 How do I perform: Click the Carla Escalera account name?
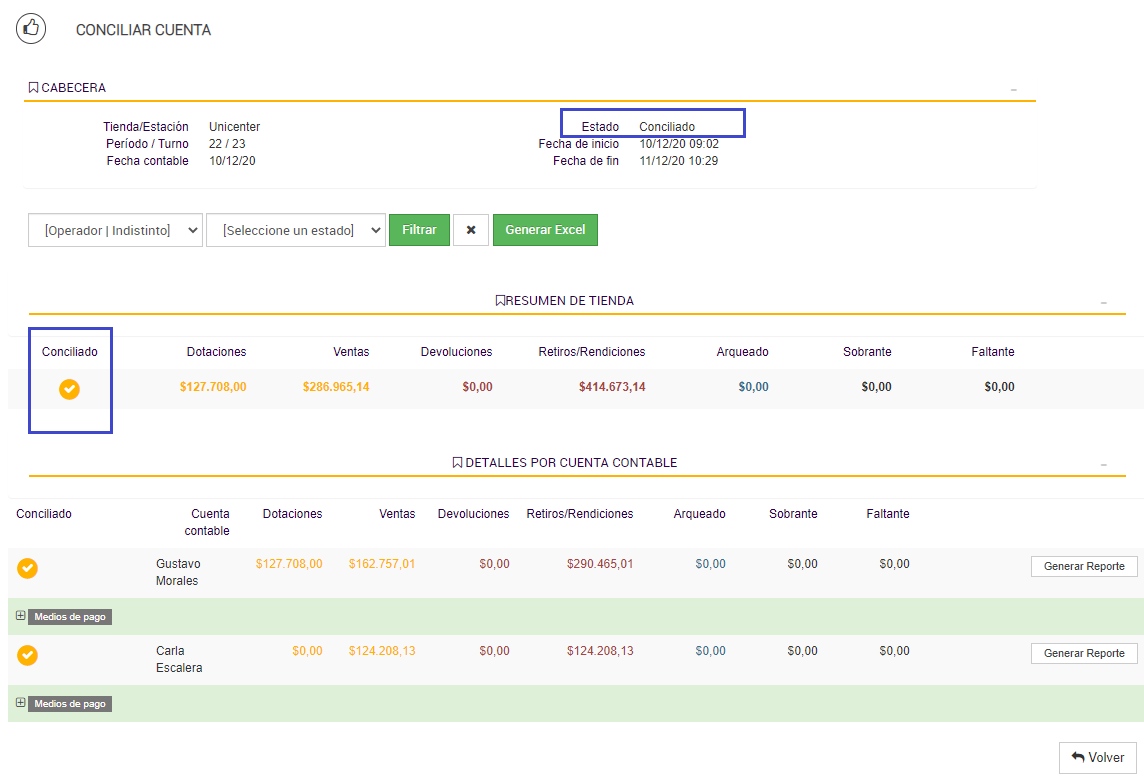[x=179, y=659]
